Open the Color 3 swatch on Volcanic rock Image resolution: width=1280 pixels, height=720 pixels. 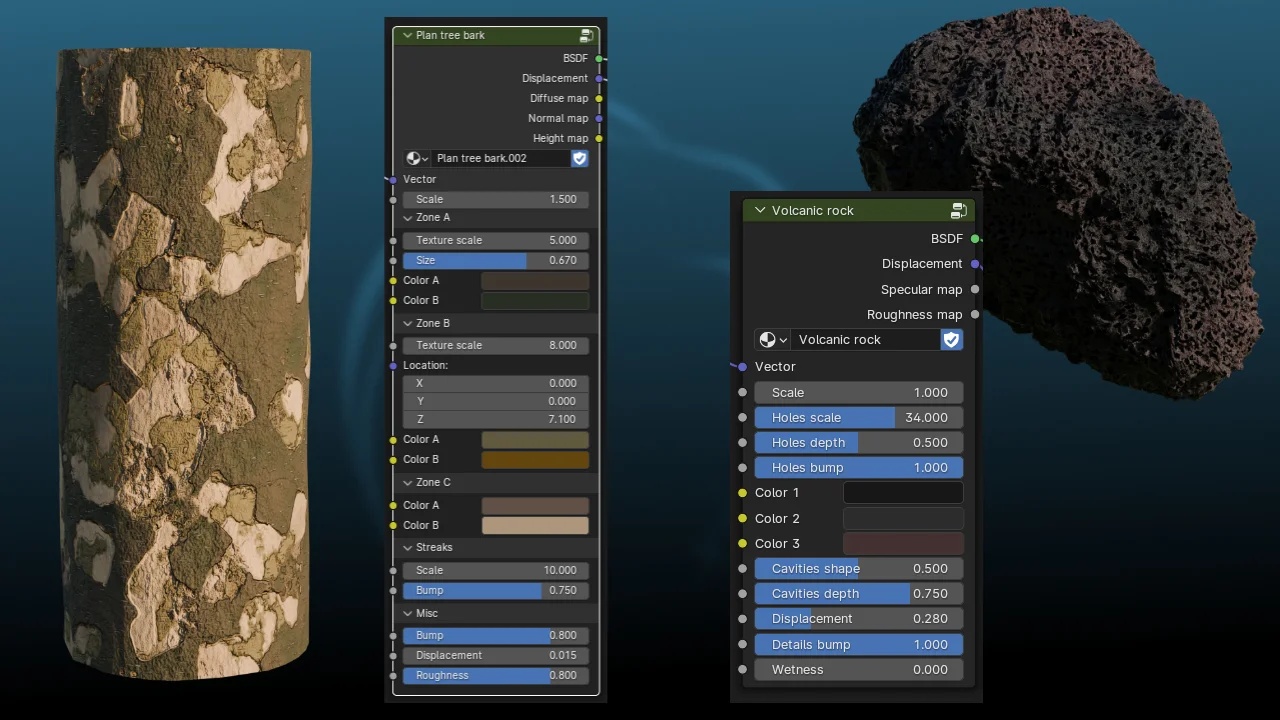(902, 543)
